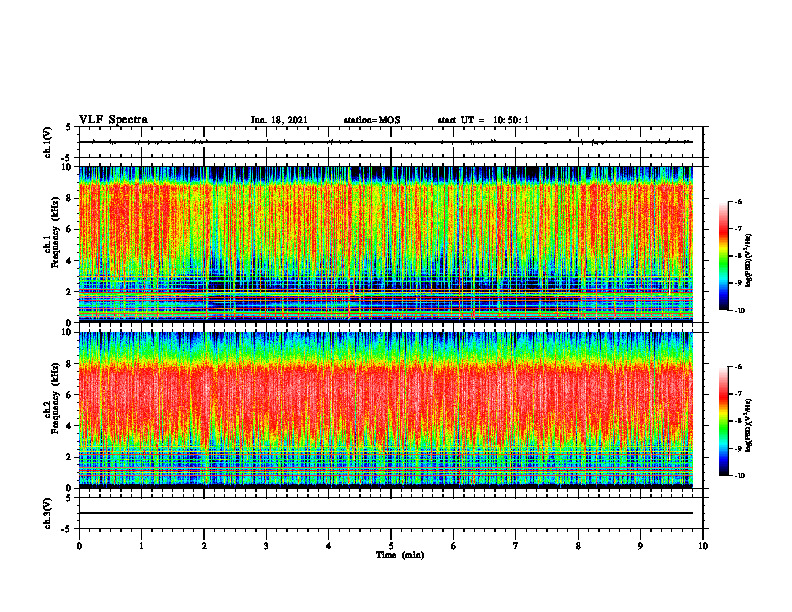The image size is (792, 612).
Task: Click the time axis tick label "10"
Action: (703, 546)
